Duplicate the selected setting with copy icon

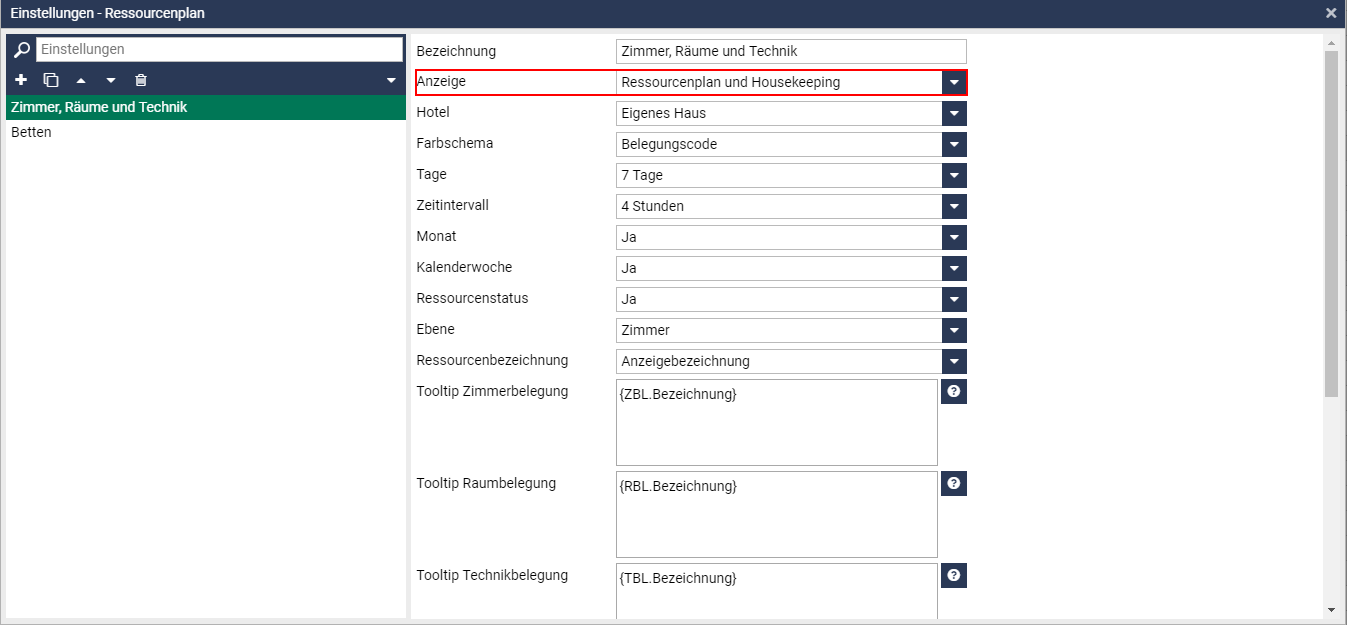[51, 80]
